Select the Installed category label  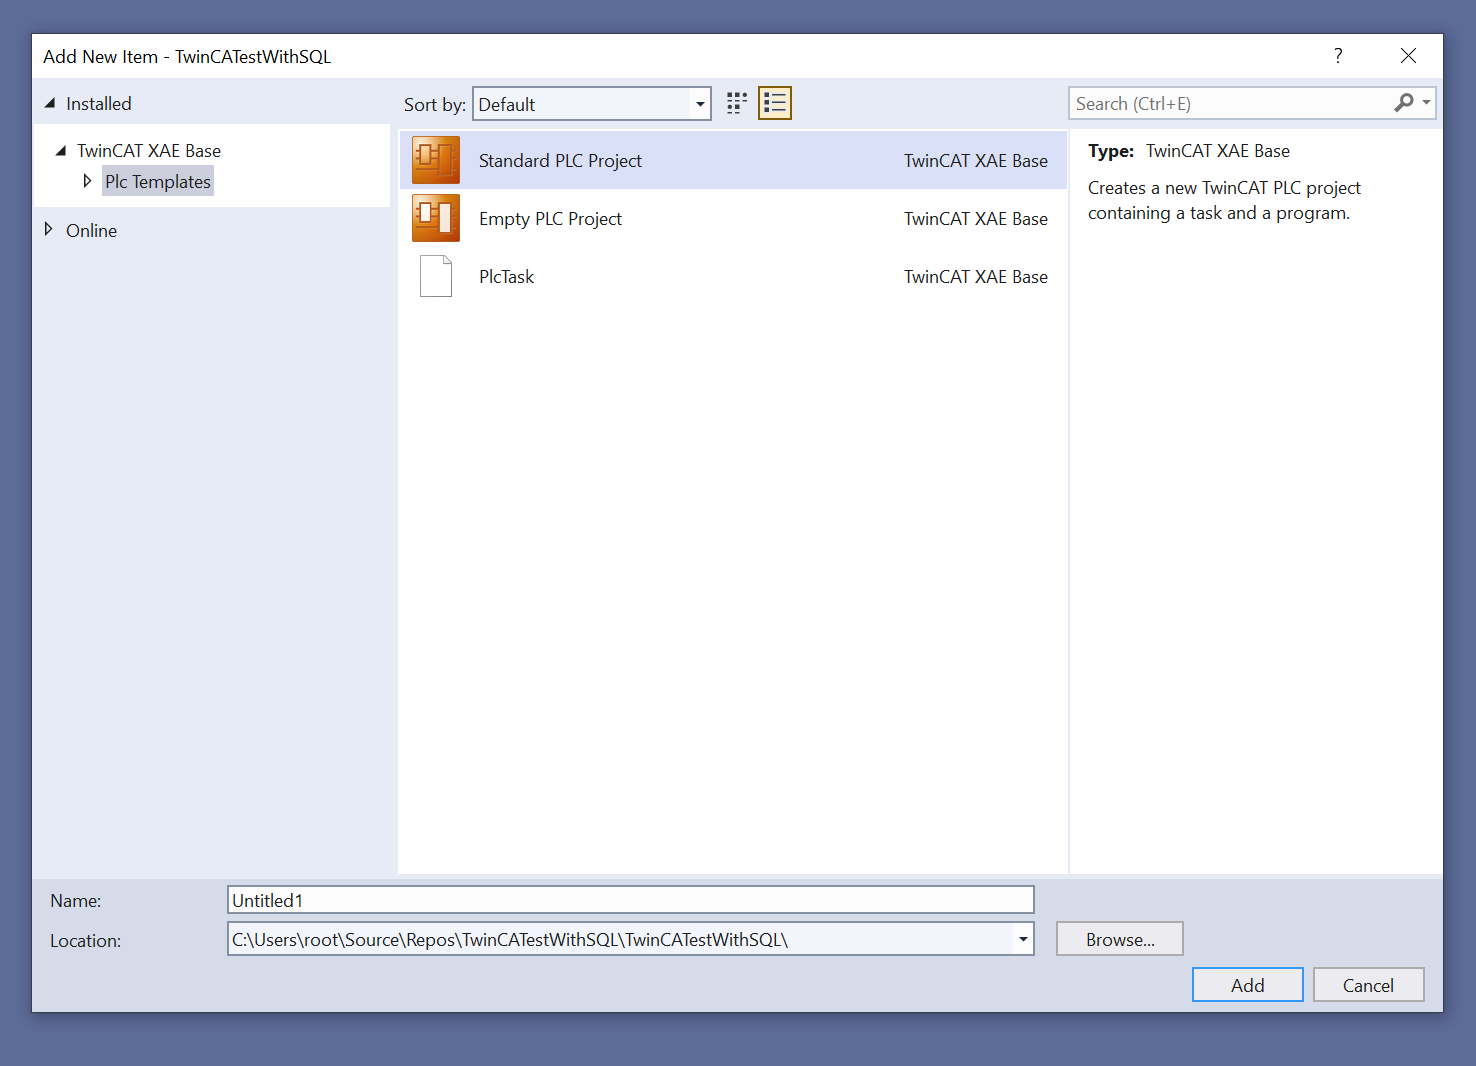pyautogui.click(x=99, y=103)
